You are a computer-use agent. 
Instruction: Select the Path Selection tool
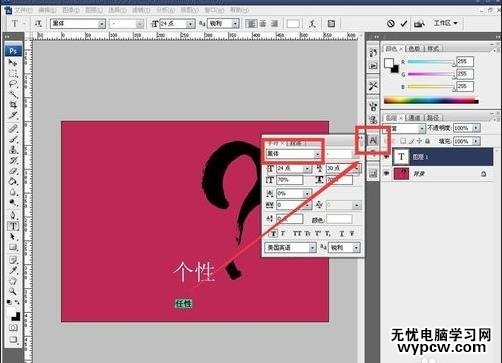click(13, 237)
